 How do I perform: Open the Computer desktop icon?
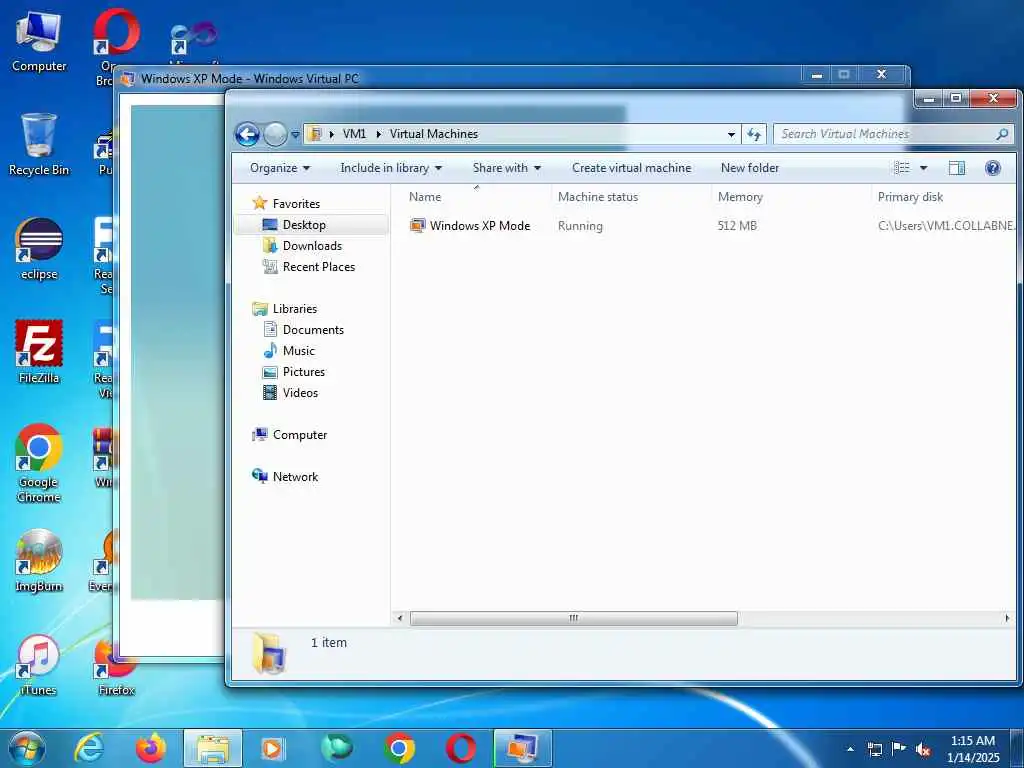(x=39, y=42)
